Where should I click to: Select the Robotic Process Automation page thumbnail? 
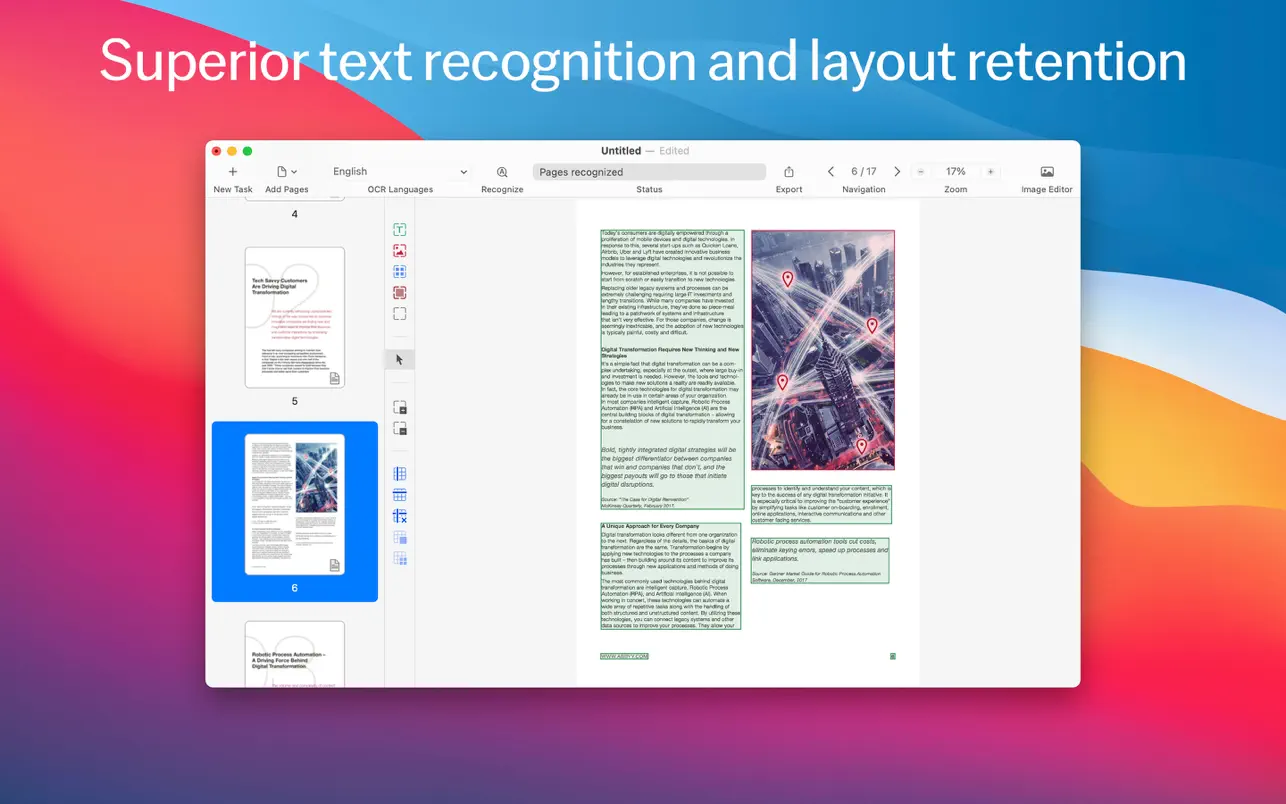(x=295, y=654)
